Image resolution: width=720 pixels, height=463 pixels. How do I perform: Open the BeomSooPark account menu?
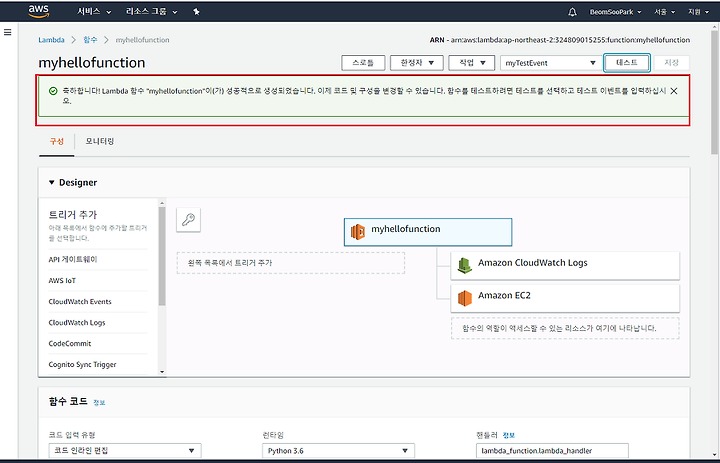point(615,12)
